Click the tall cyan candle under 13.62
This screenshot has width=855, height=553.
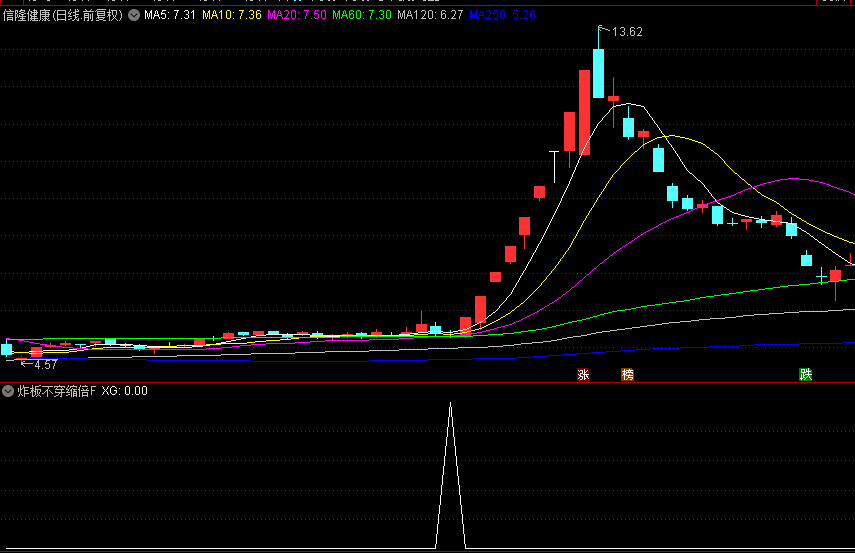coord(598,73)
